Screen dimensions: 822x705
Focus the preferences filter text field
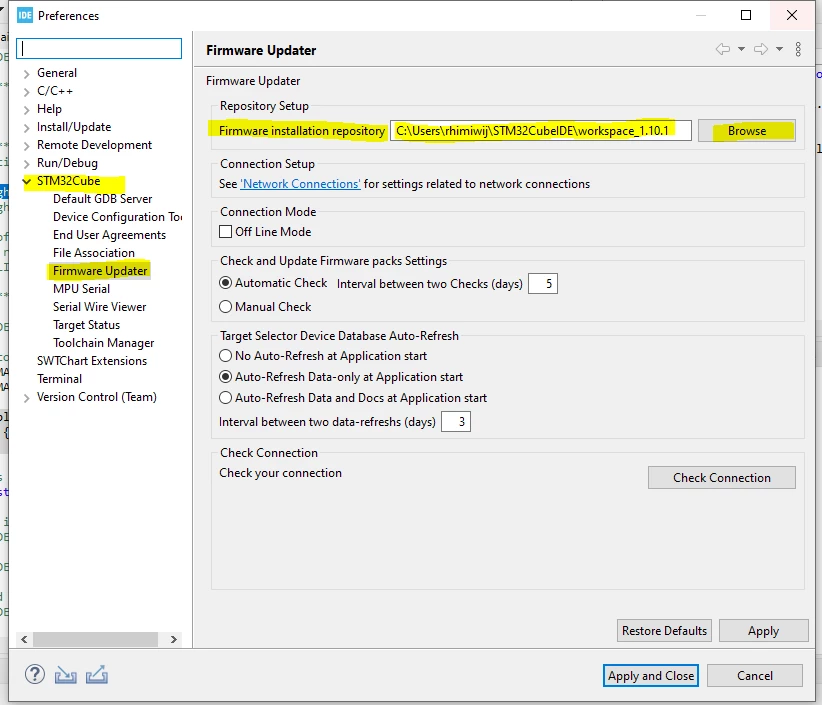99,48
